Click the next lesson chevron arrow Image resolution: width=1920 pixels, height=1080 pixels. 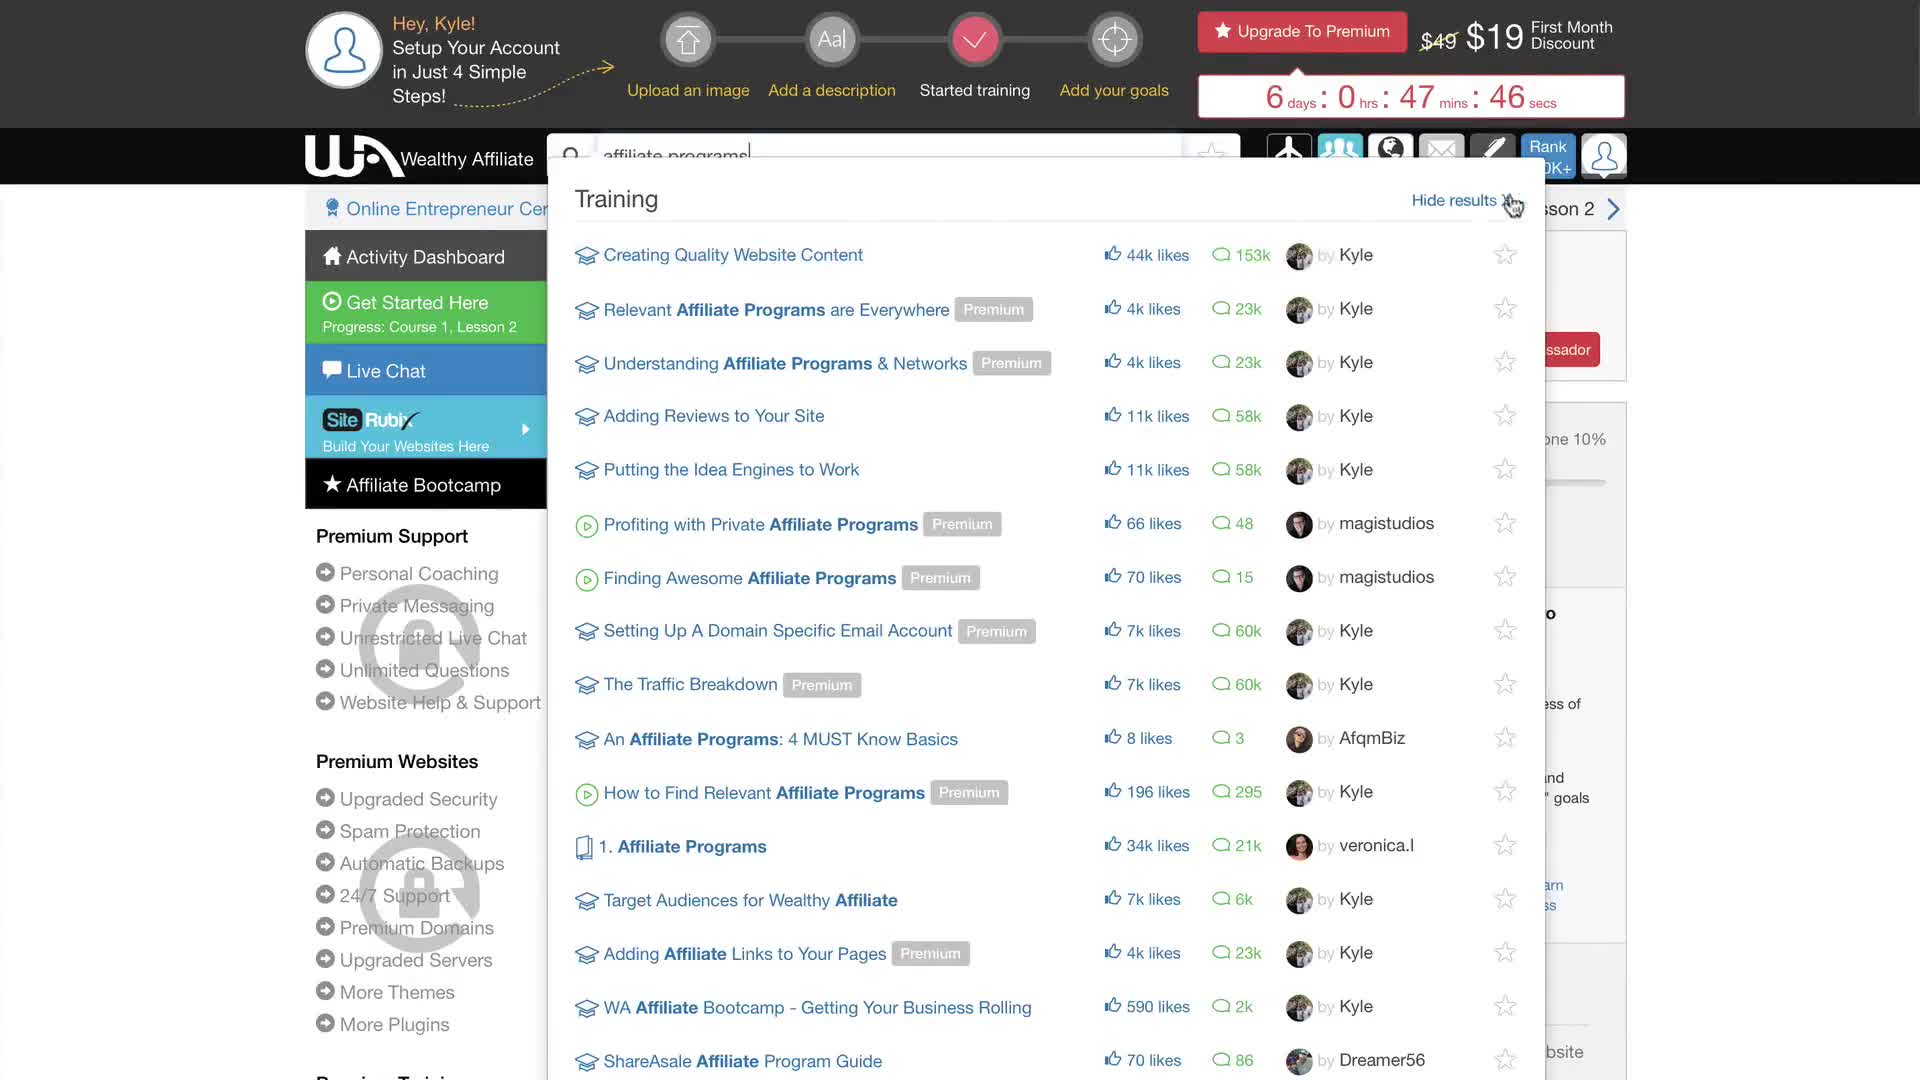[1613, 209]
